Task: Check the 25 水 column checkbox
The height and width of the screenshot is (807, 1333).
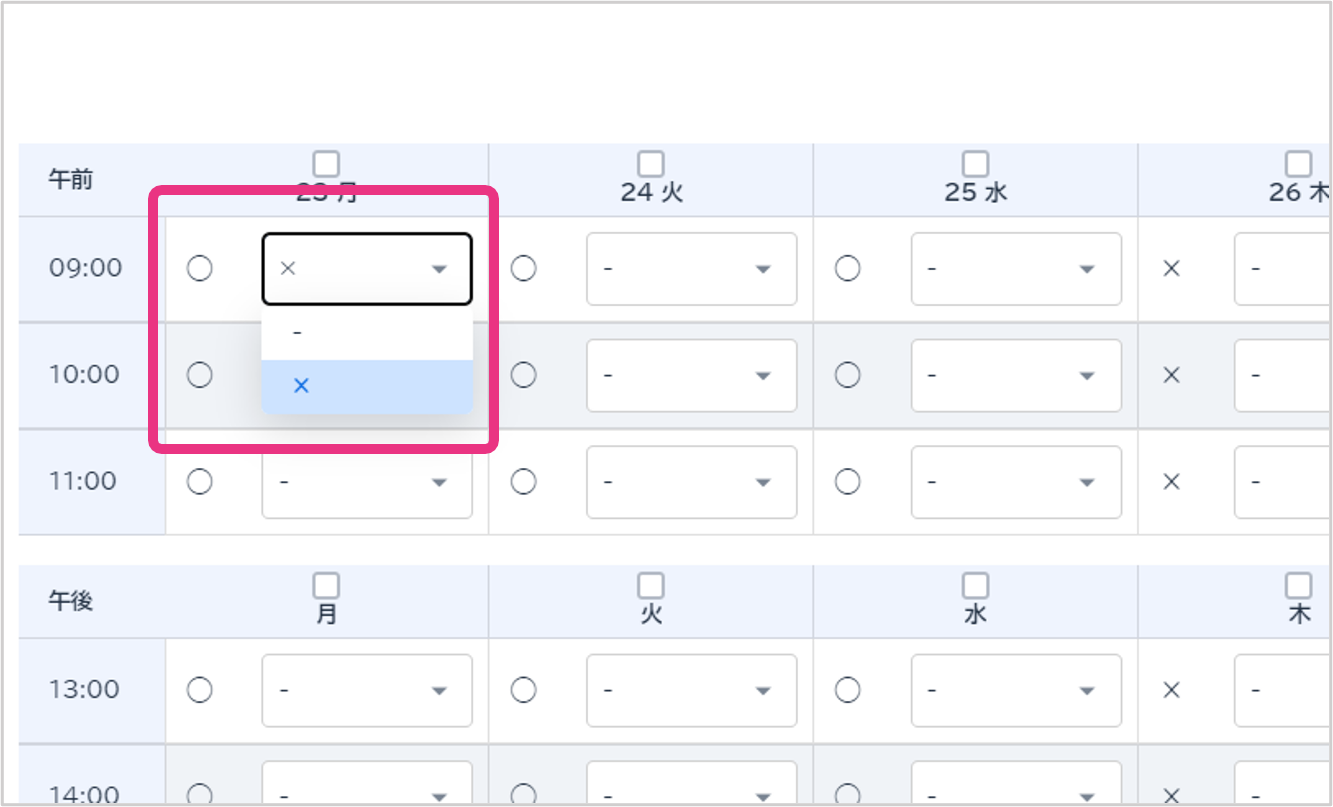Action: pos(975,163)
